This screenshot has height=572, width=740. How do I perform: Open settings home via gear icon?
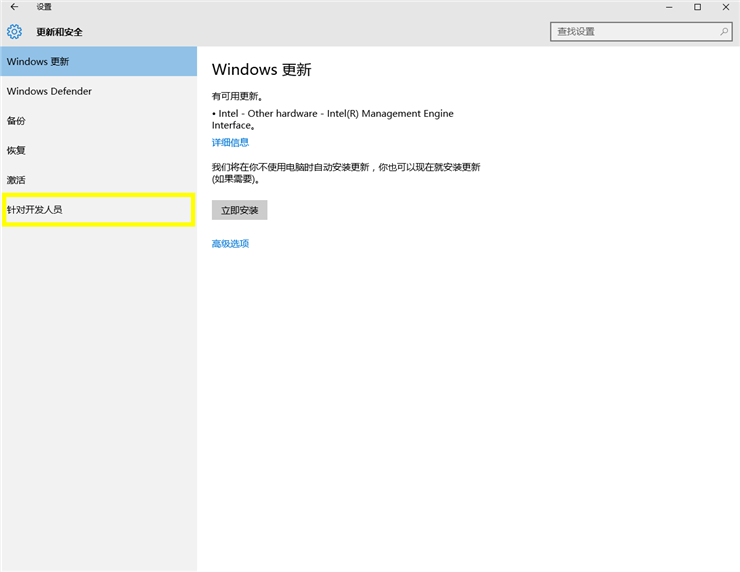(14, 32)
